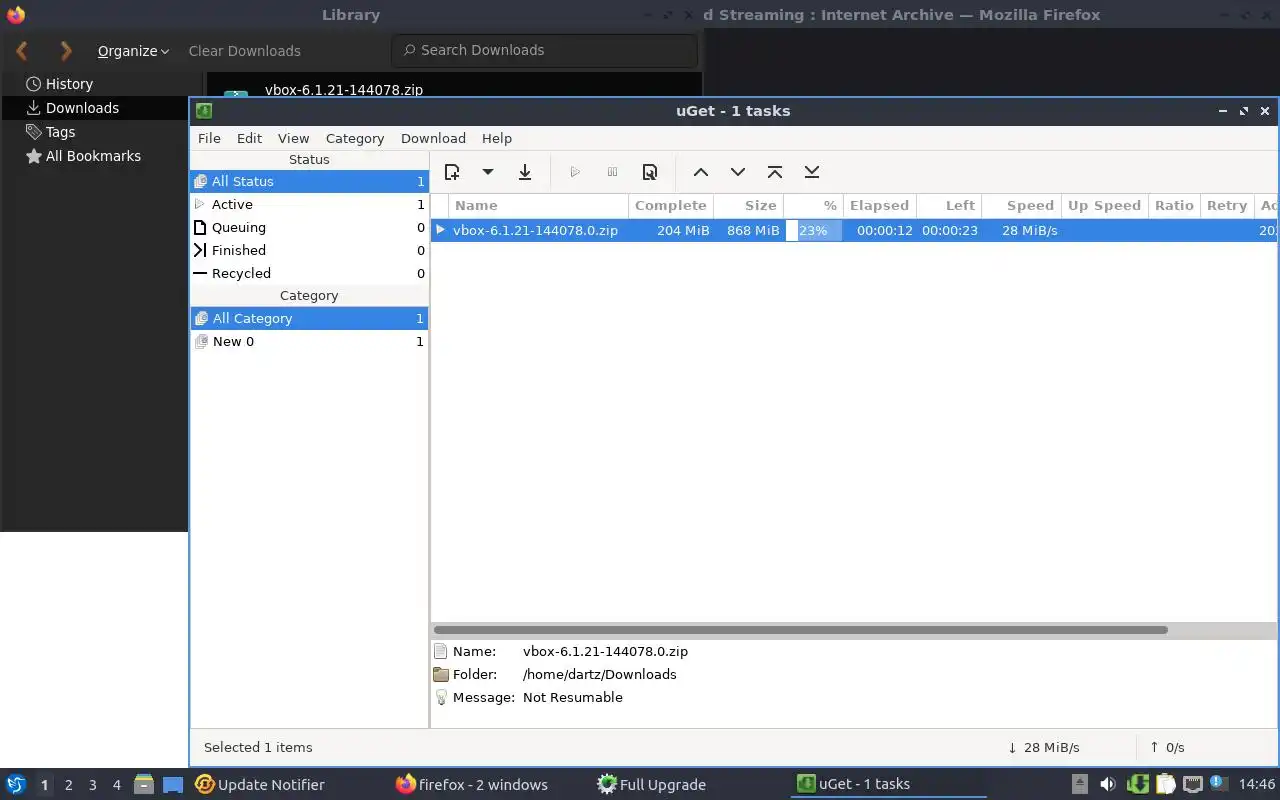Click the Left column header

[x=949, y=205]
